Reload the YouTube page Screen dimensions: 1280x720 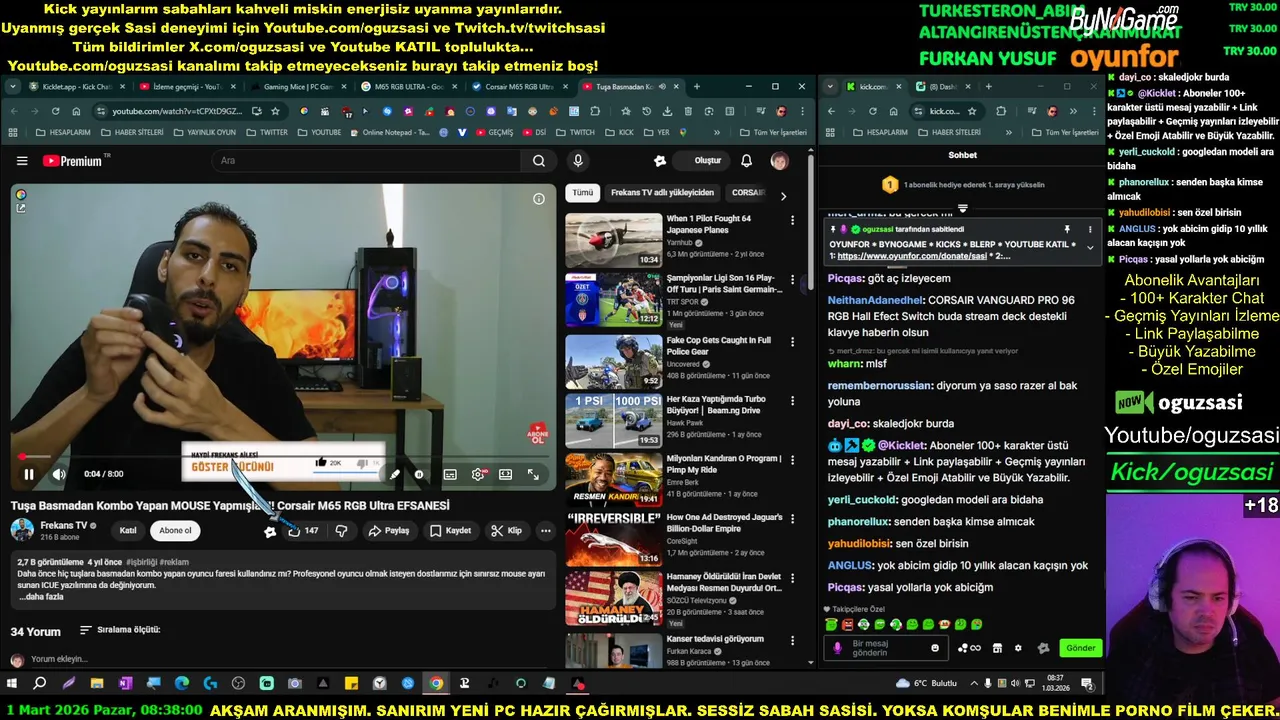coord(56,111)
